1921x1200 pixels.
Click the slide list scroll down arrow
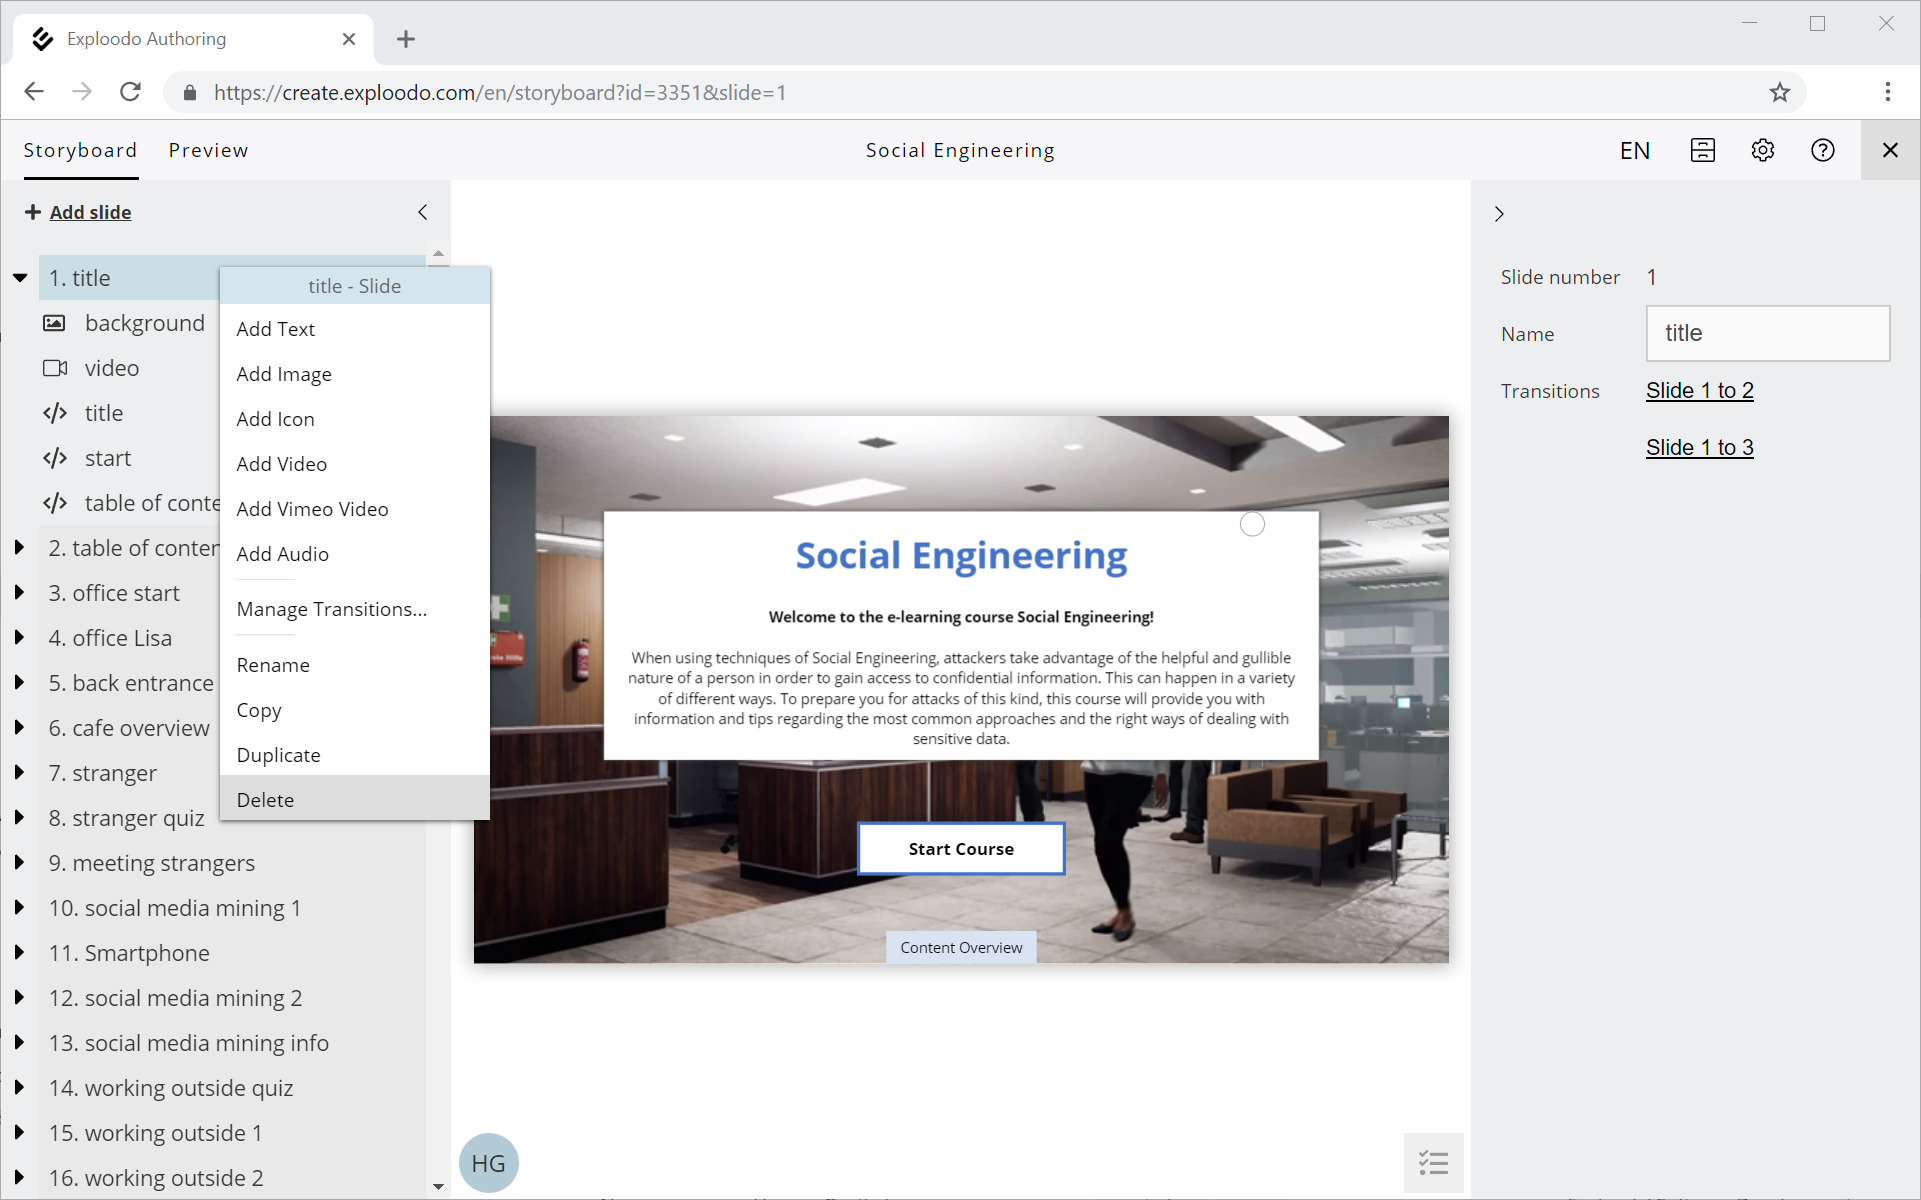coord(438,1186)
